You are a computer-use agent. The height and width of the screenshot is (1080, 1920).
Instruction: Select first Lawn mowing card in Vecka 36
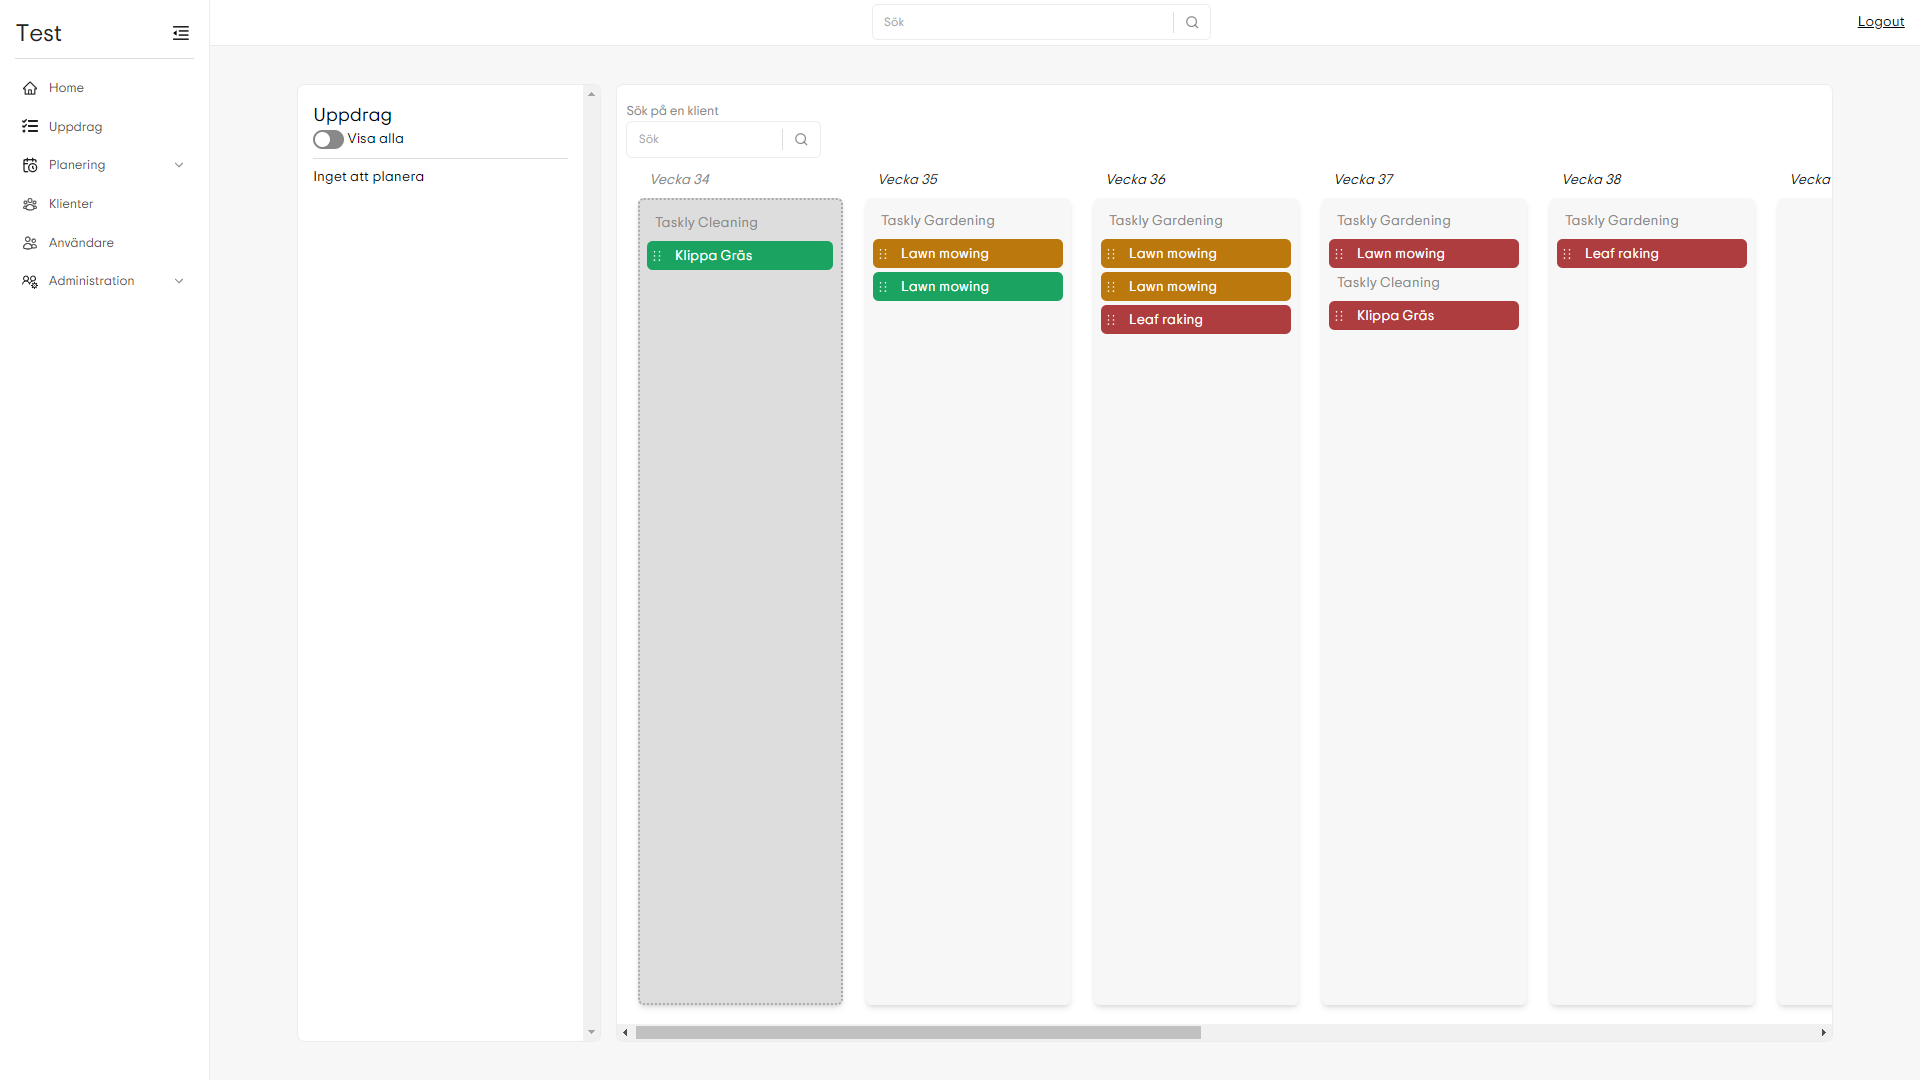[x=1196, y=254]
